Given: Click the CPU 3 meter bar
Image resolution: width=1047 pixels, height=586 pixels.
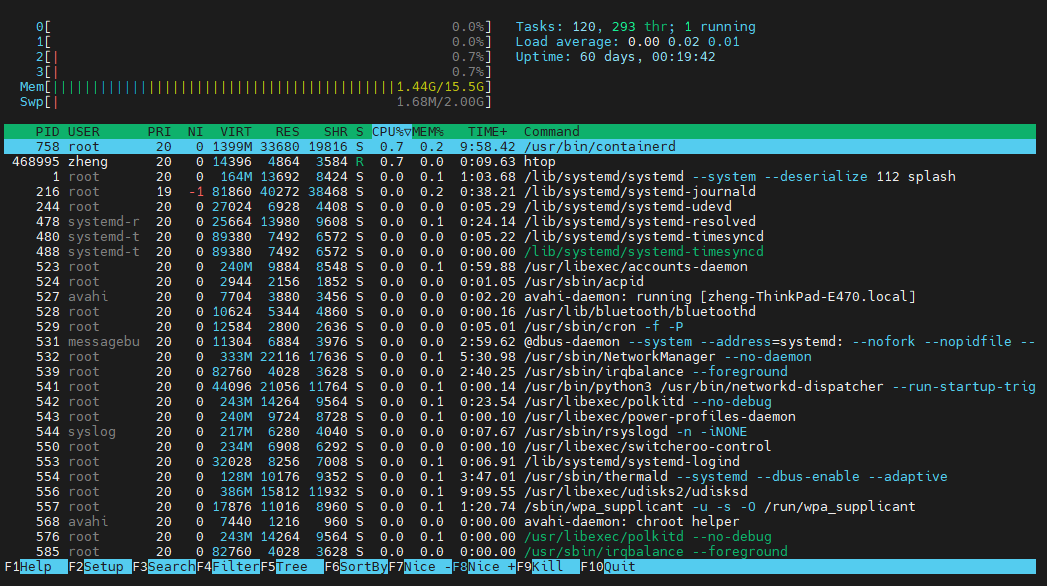Looking at the screenshot, I should [x=264, y=72].
